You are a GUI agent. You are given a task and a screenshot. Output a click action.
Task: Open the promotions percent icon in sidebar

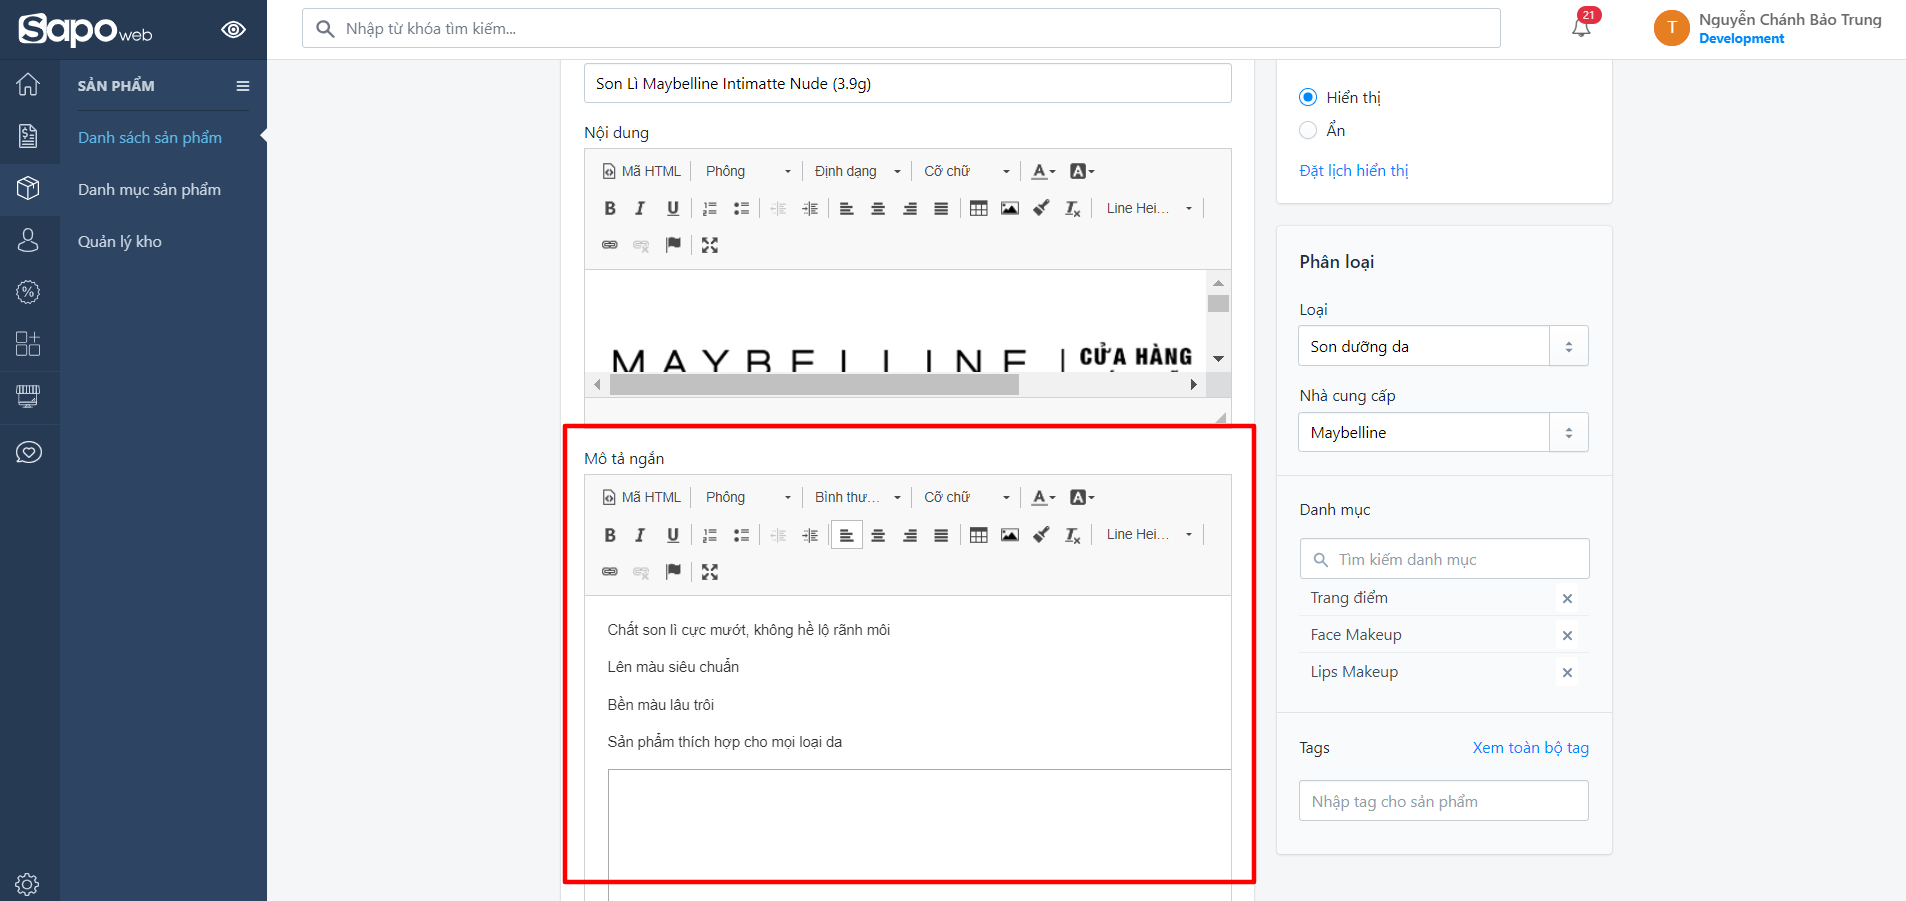28,292
